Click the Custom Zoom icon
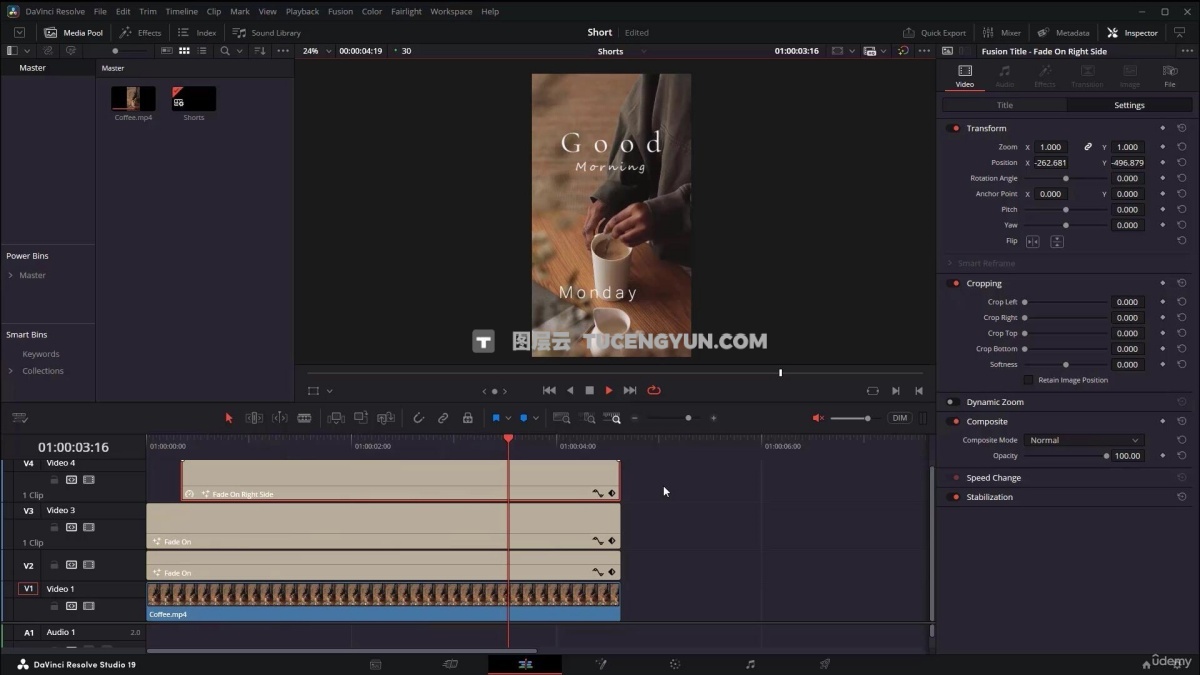Image resolution: width=1200 pixels, height=675 pixels. tap(612, 418)
